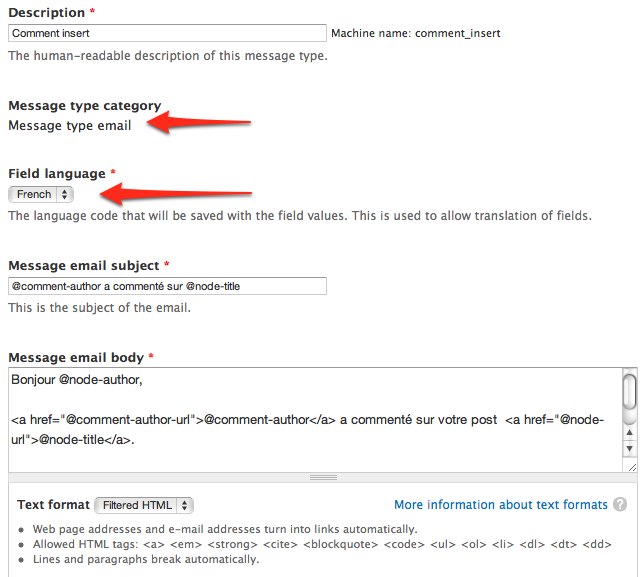Click the Text format label

tap(53, 505)
